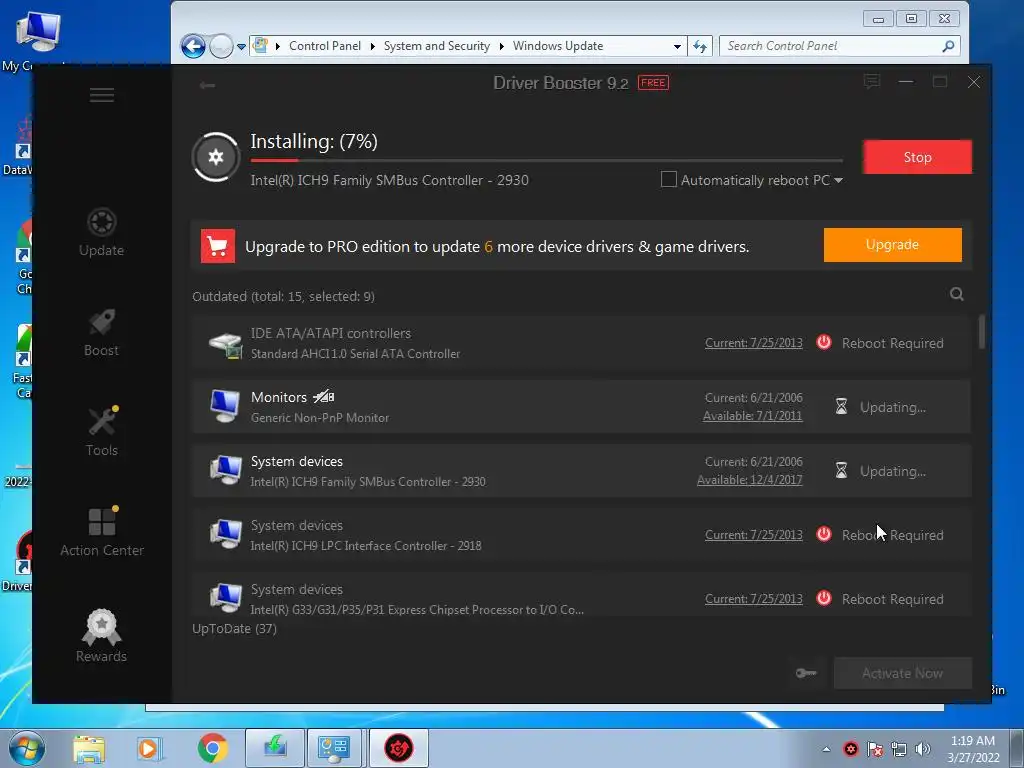The width and height of the screenshot is (1024, 768).
Task: Open the Update section in sidebar
Action: point(101,232)
